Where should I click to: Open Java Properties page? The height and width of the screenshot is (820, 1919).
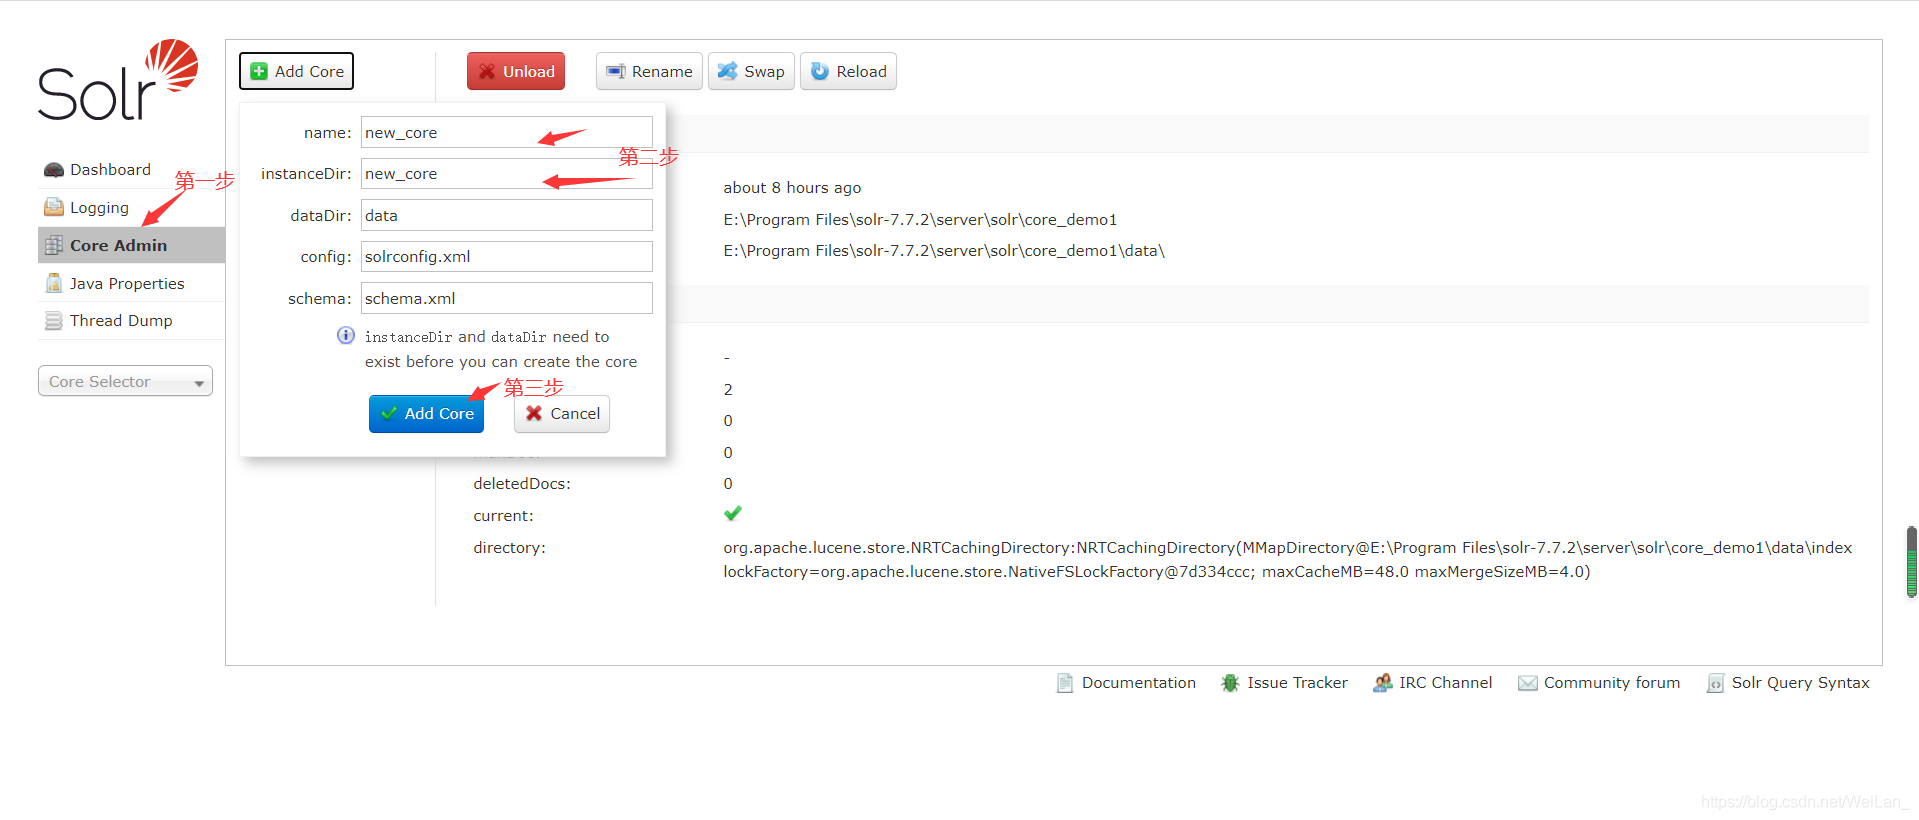pyautogui.click(x=131, y=283)
